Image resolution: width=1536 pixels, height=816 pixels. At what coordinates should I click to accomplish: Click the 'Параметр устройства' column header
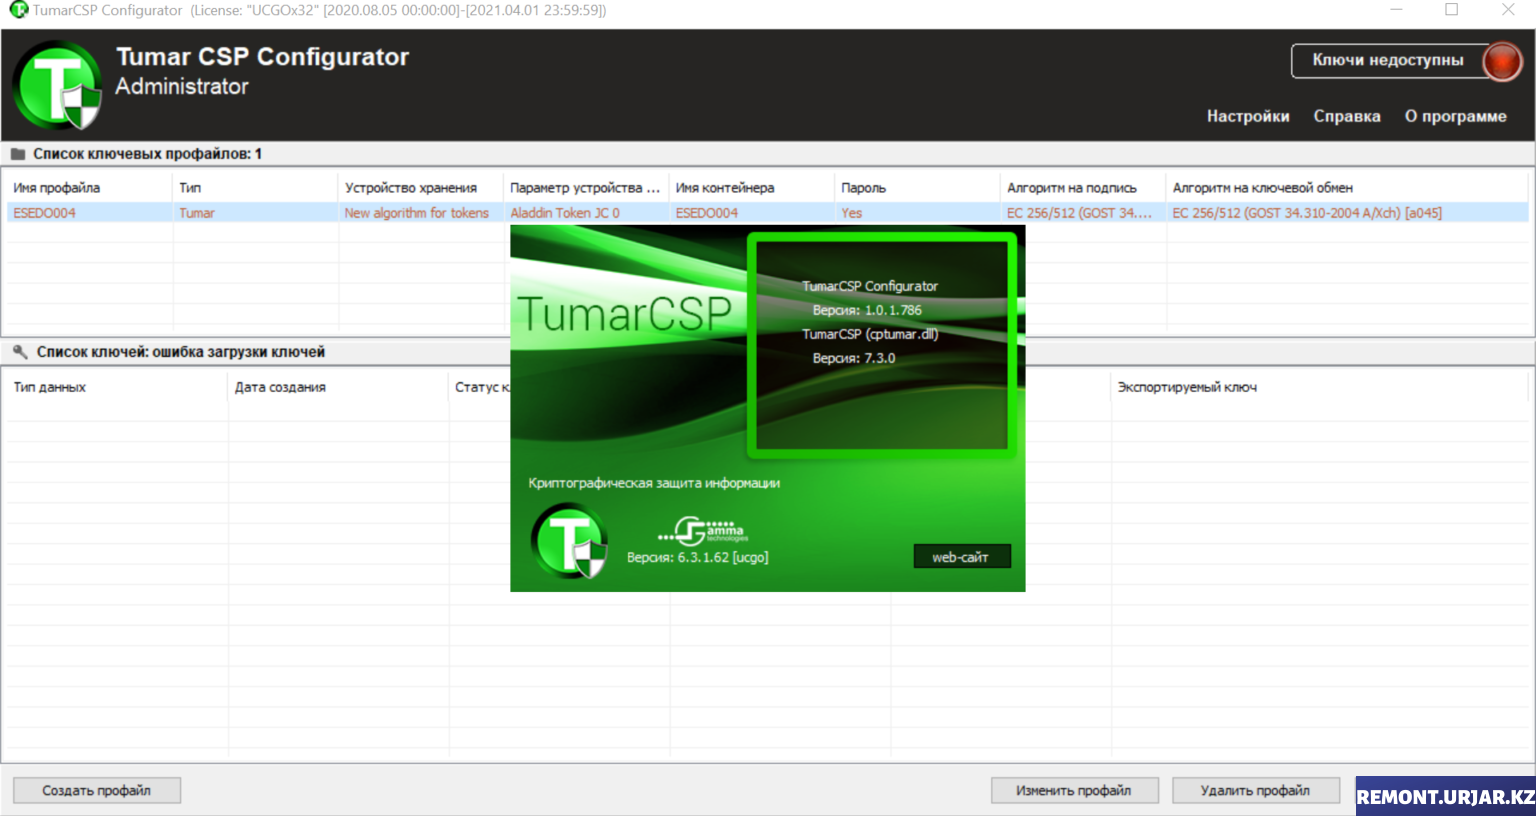pyautogui.click(x=585, y=188)
